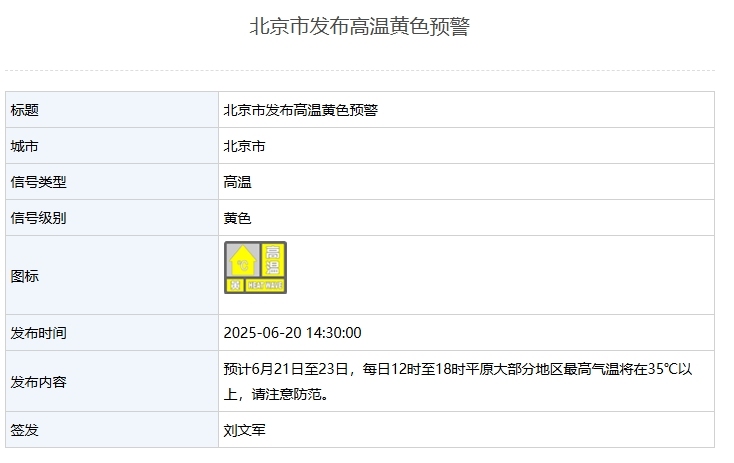Click the 2025-06-20 14:30:00 timestamp
Viewport: 734px width, 463px height.
coord(293,333)
